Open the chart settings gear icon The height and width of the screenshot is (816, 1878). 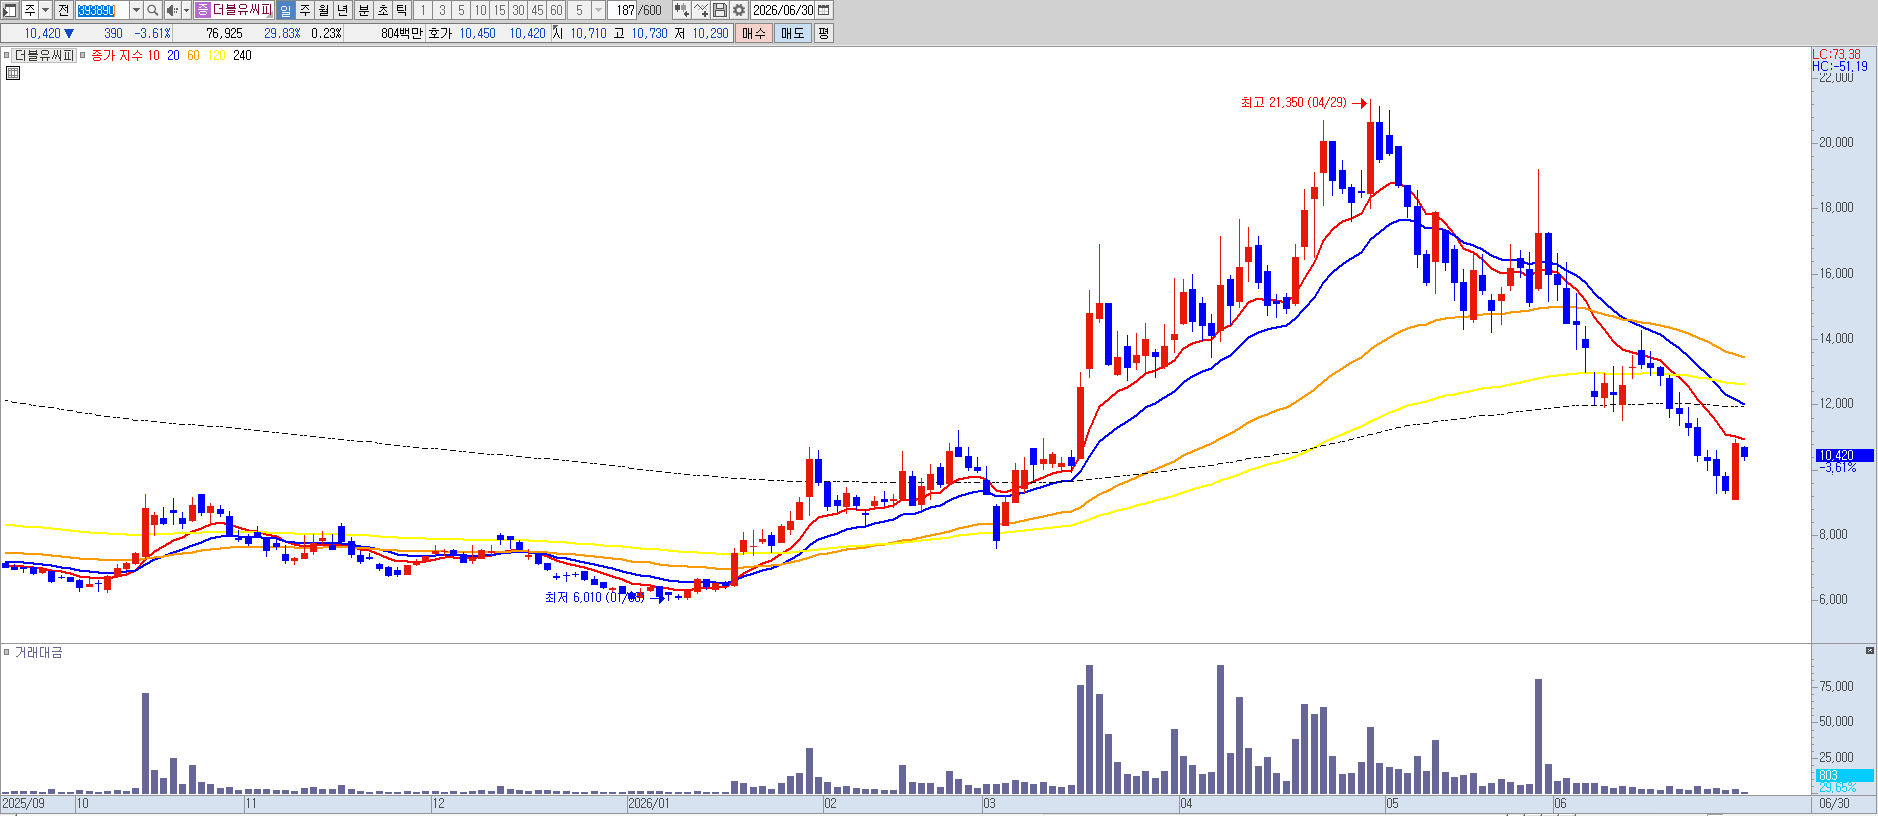pos(739,10)
